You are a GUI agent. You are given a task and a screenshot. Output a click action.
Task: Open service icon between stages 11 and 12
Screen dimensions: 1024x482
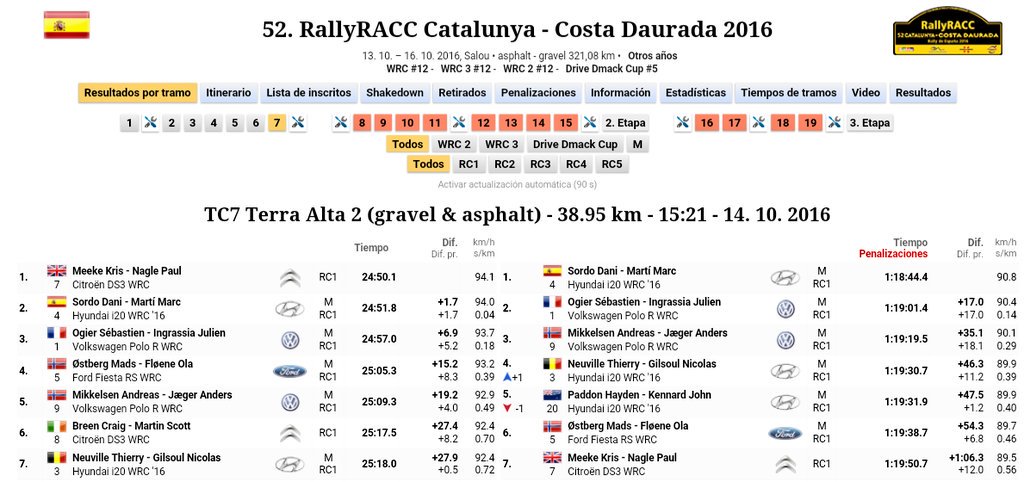(x=459, y=123)
